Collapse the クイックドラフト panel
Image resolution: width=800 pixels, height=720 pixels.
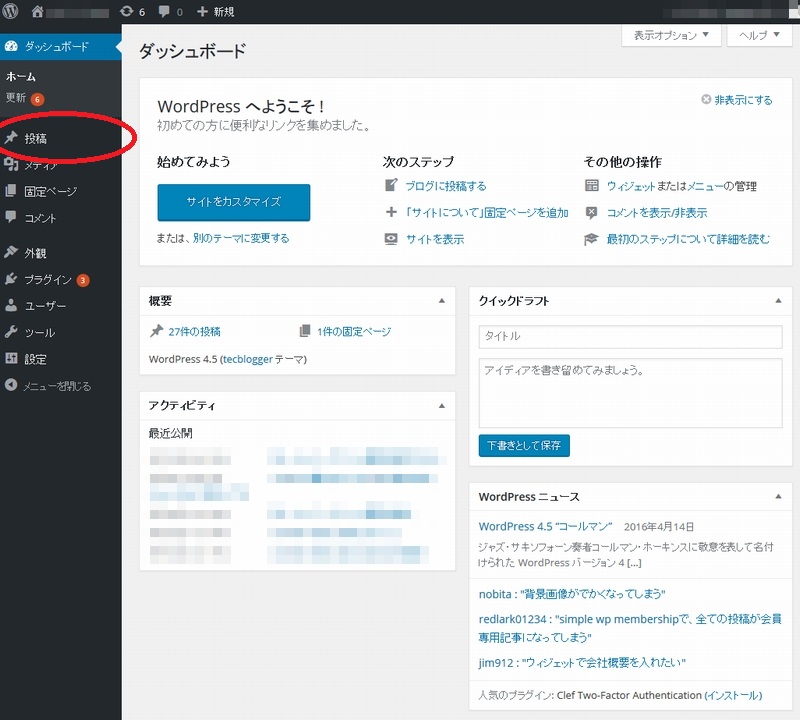tap(779, 301)
